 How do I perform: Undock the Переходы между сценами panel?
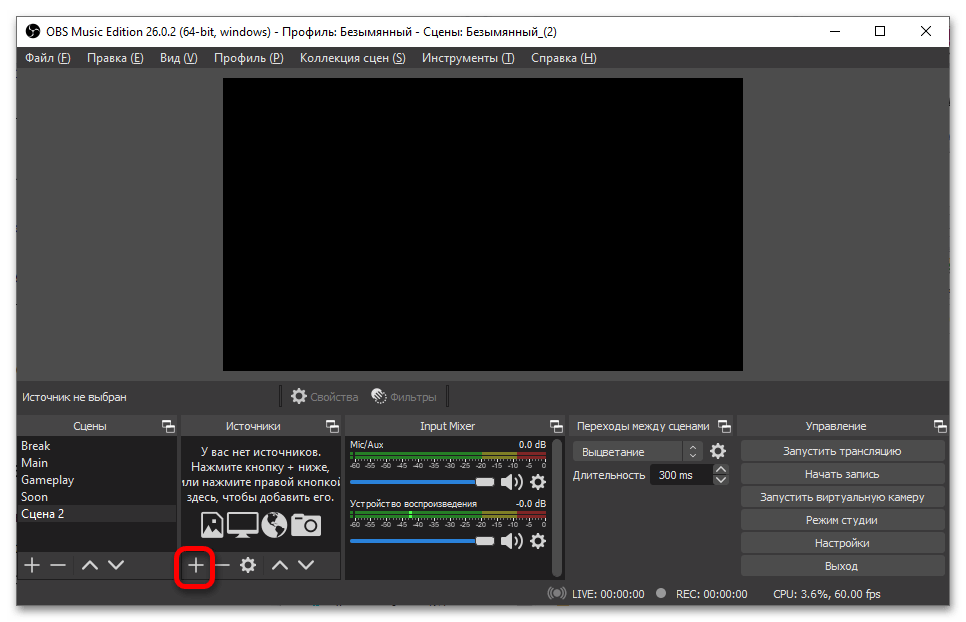tap(724, 426)
